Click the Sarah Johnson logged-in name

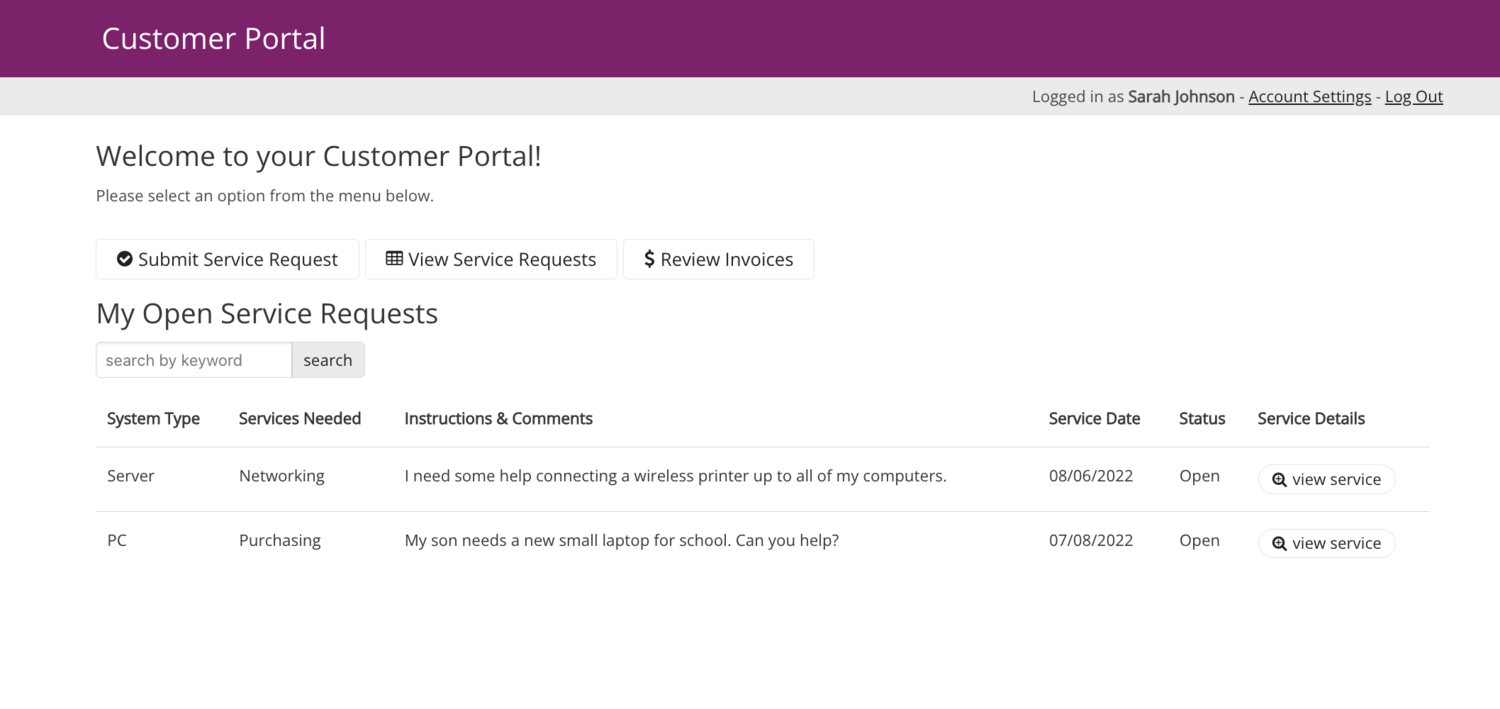[1180, 96]
